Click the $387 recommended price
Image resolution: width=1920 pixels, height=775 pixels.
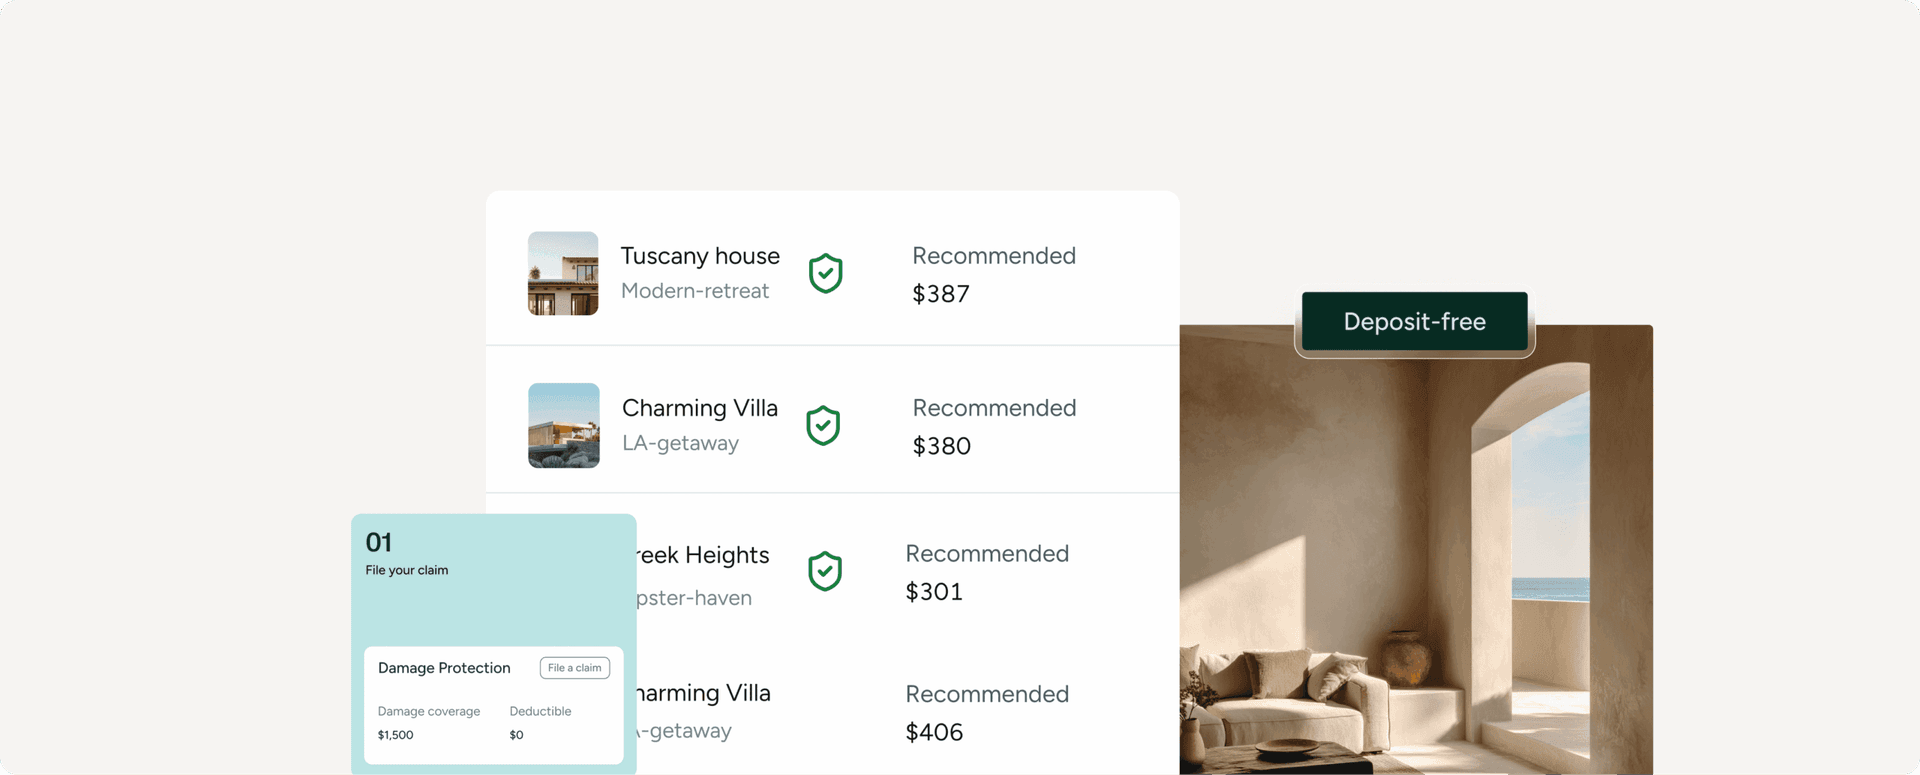[x=941, y=294]
